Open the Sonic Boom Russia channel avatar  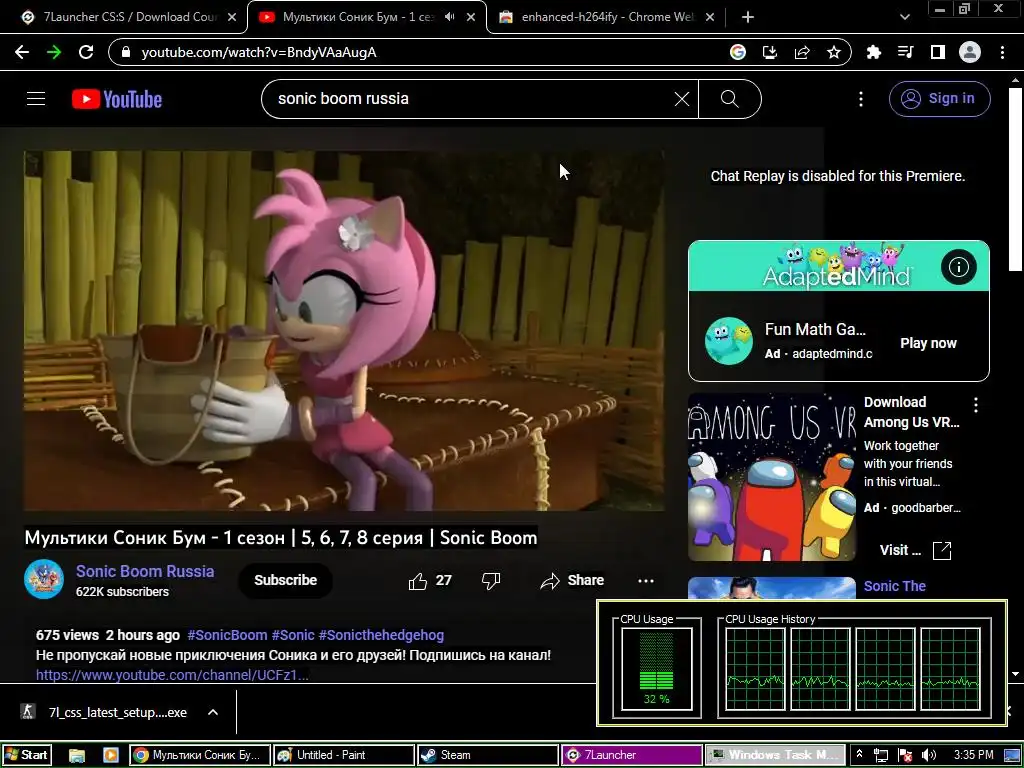pos(44,579)
